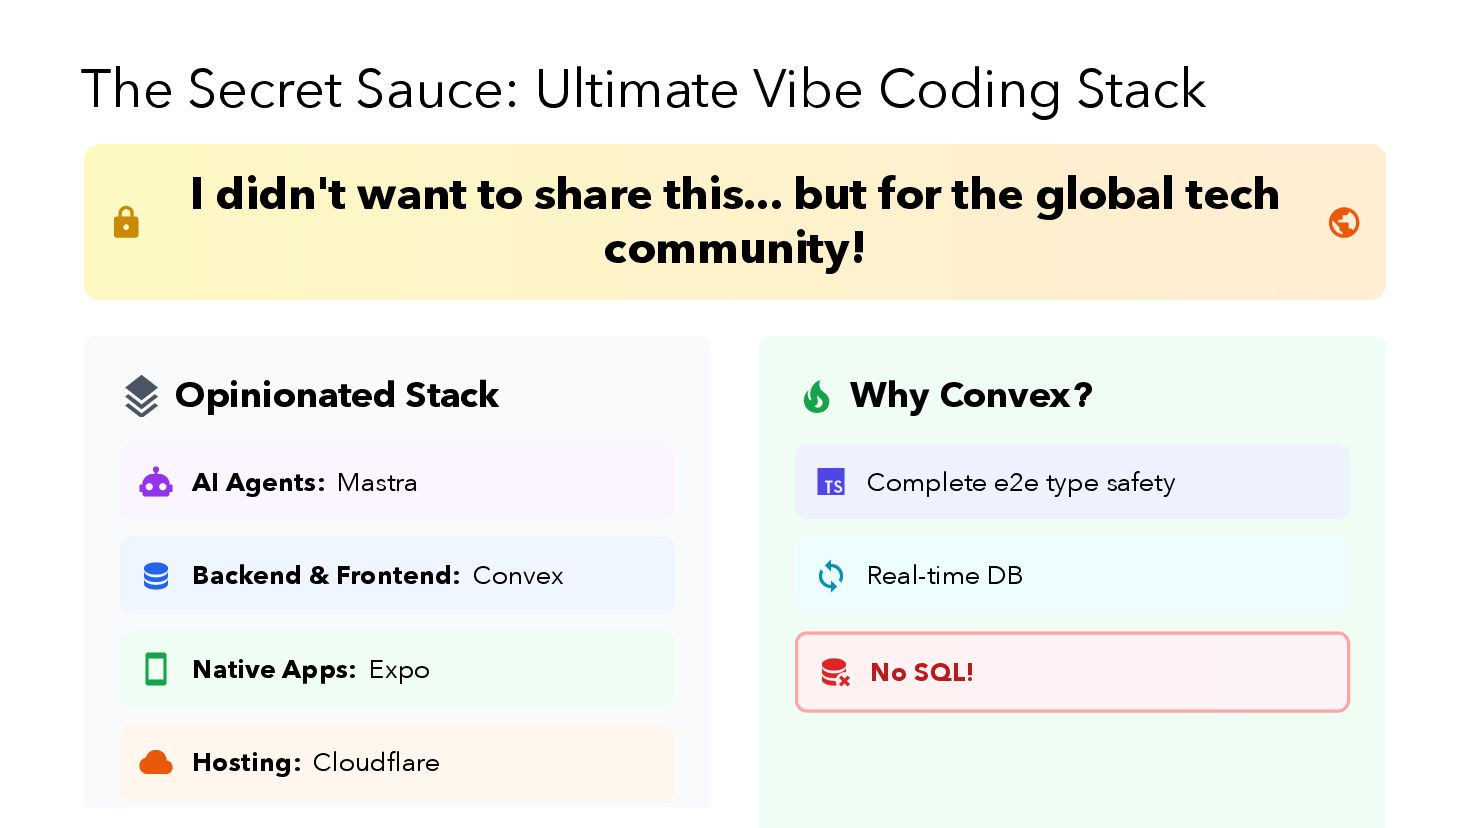Screen dimensions: 1470x828
Task: Select the Backend & Frontend: Convex row
Action: pyautogui.click(x=397, y=575)
